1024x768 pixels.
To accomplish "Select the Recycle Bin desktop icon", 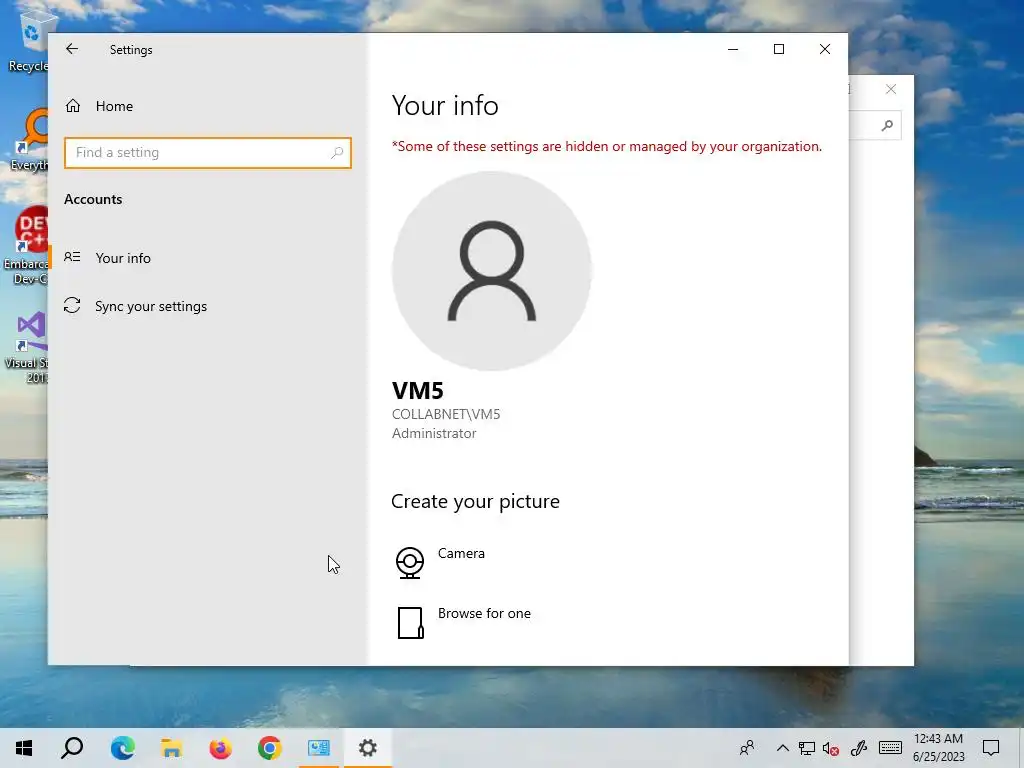I will [x=29, y=42].
